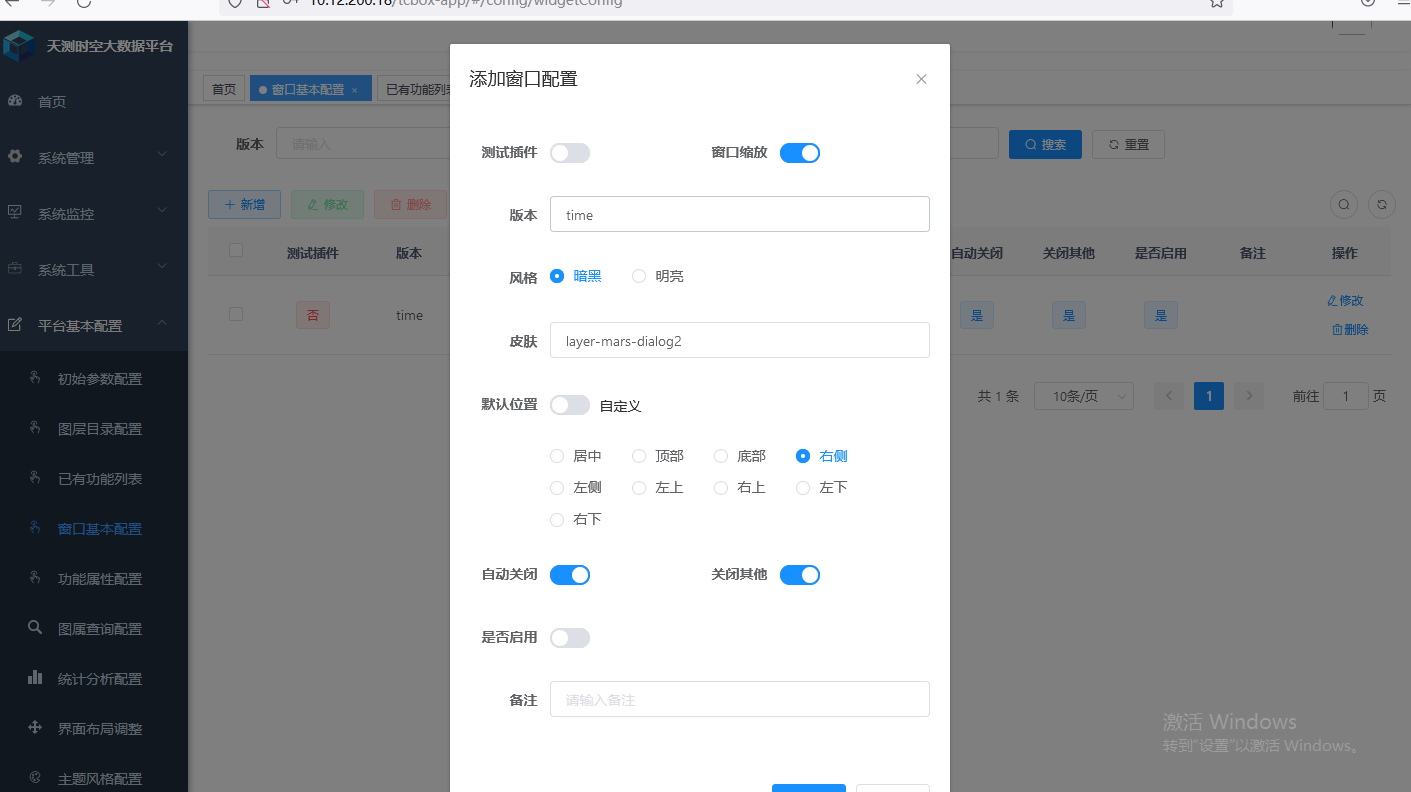Open 图属查询配置 via its magnifier icon
This screenshot has width=1411, height=792.
[x=34, y=628]
